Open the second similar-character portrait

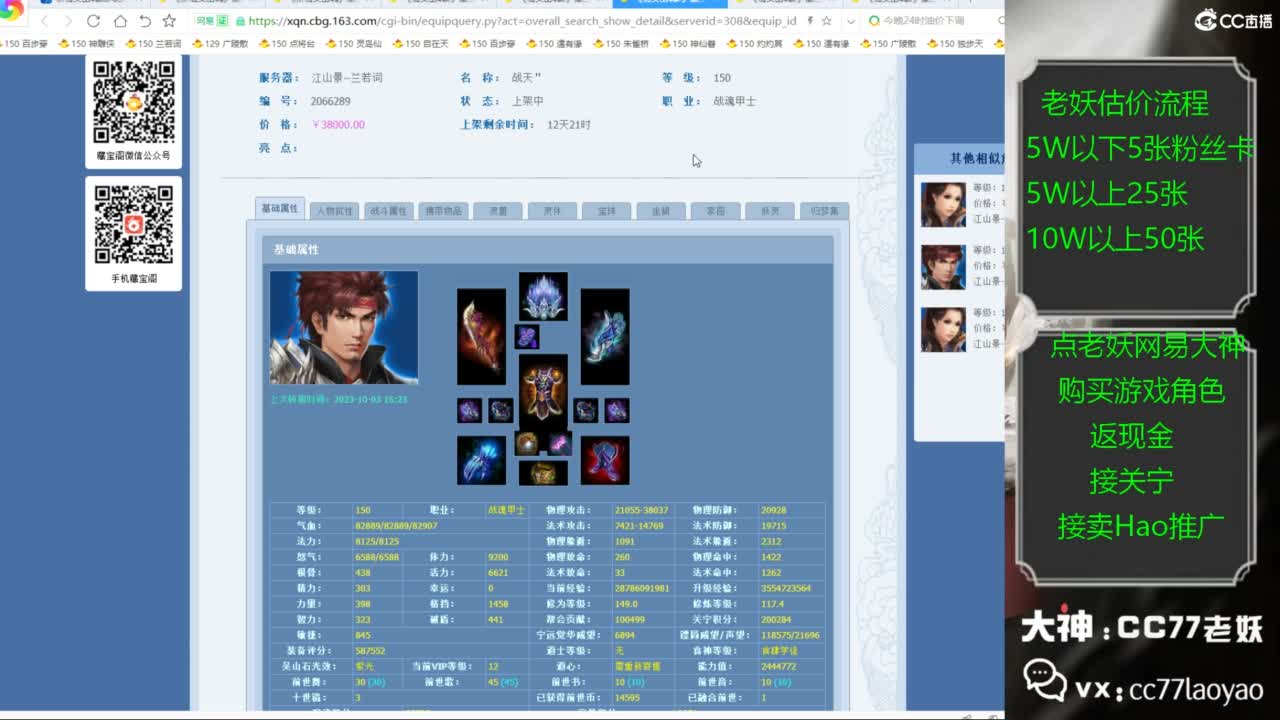click(x=943, y=267)
